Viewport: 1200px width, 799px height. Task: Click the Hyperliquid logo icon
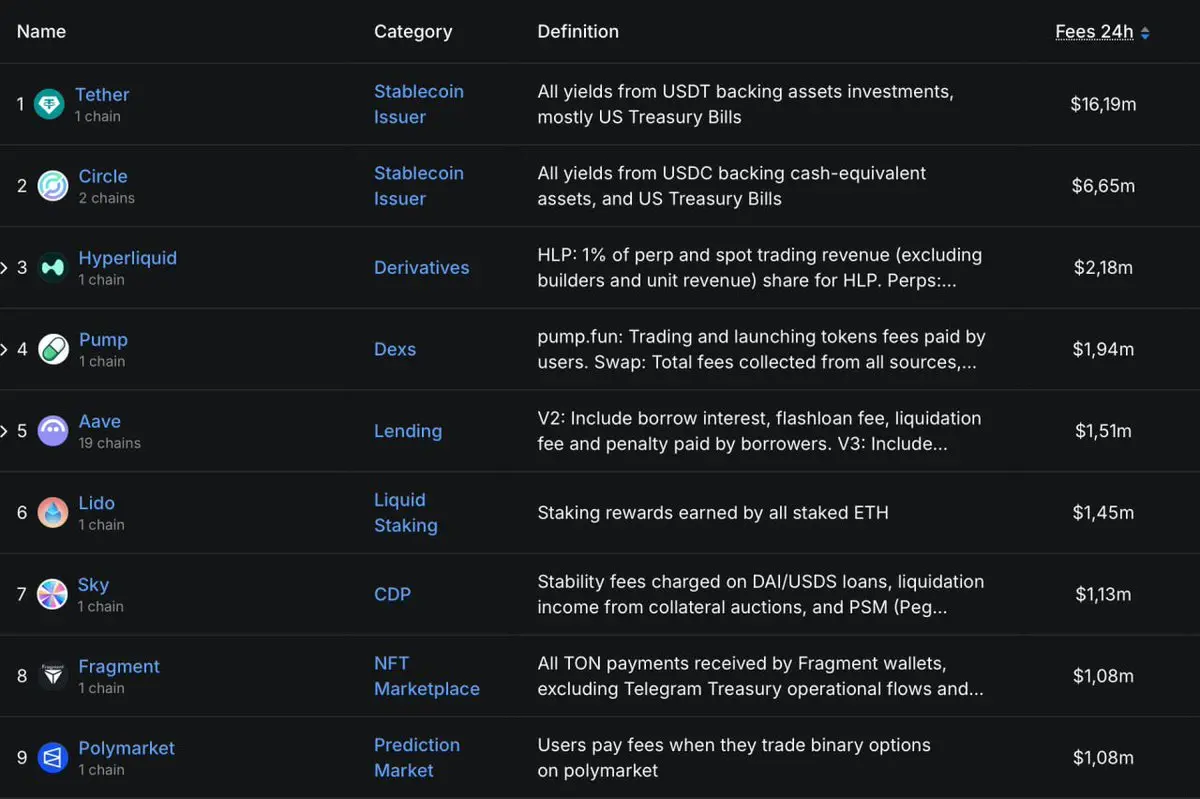(53, 268)
